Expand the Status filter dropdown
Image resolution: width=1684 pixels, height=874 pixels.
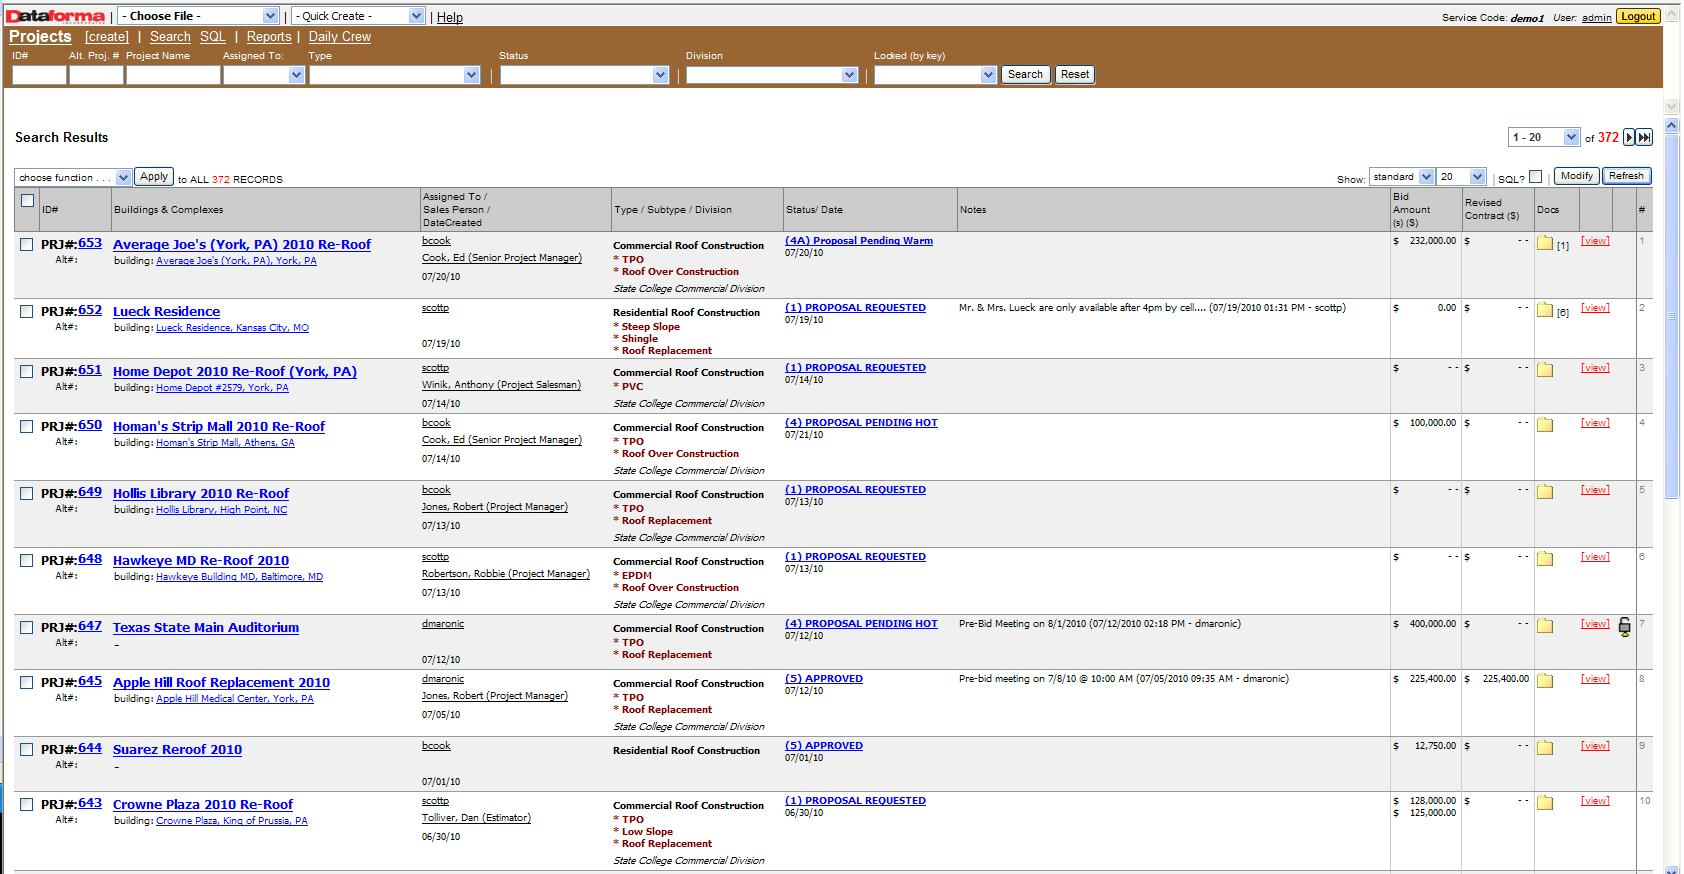tap(584, 75)
